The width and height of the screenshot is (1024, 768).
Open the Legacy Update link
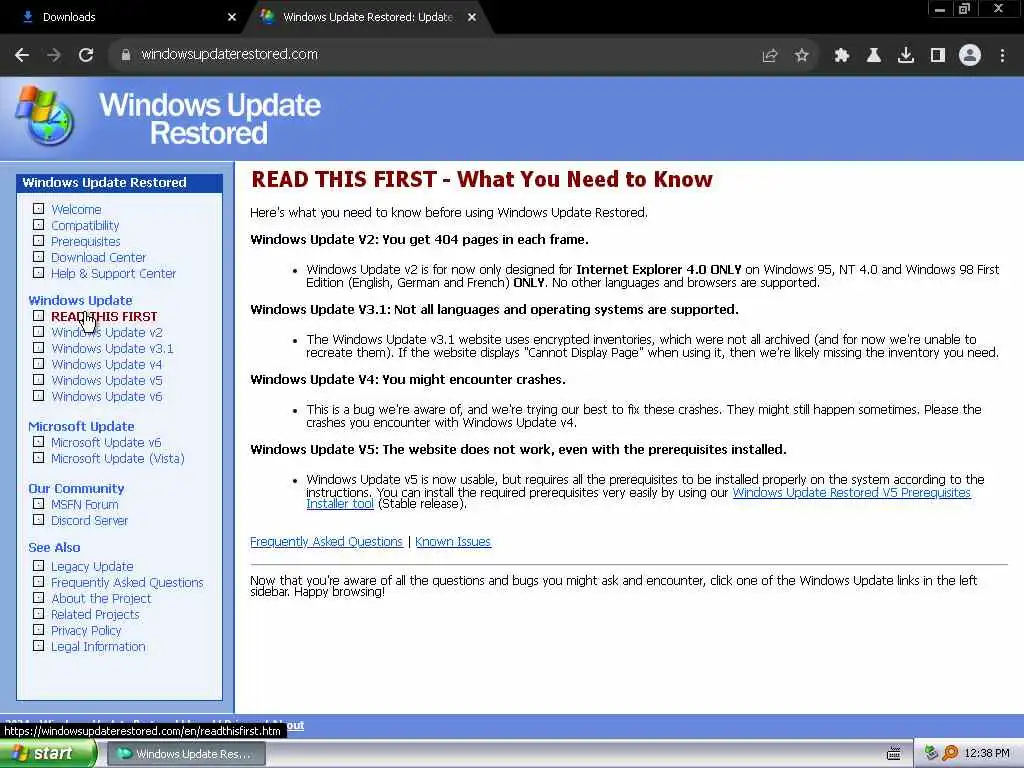coord(92,566)
